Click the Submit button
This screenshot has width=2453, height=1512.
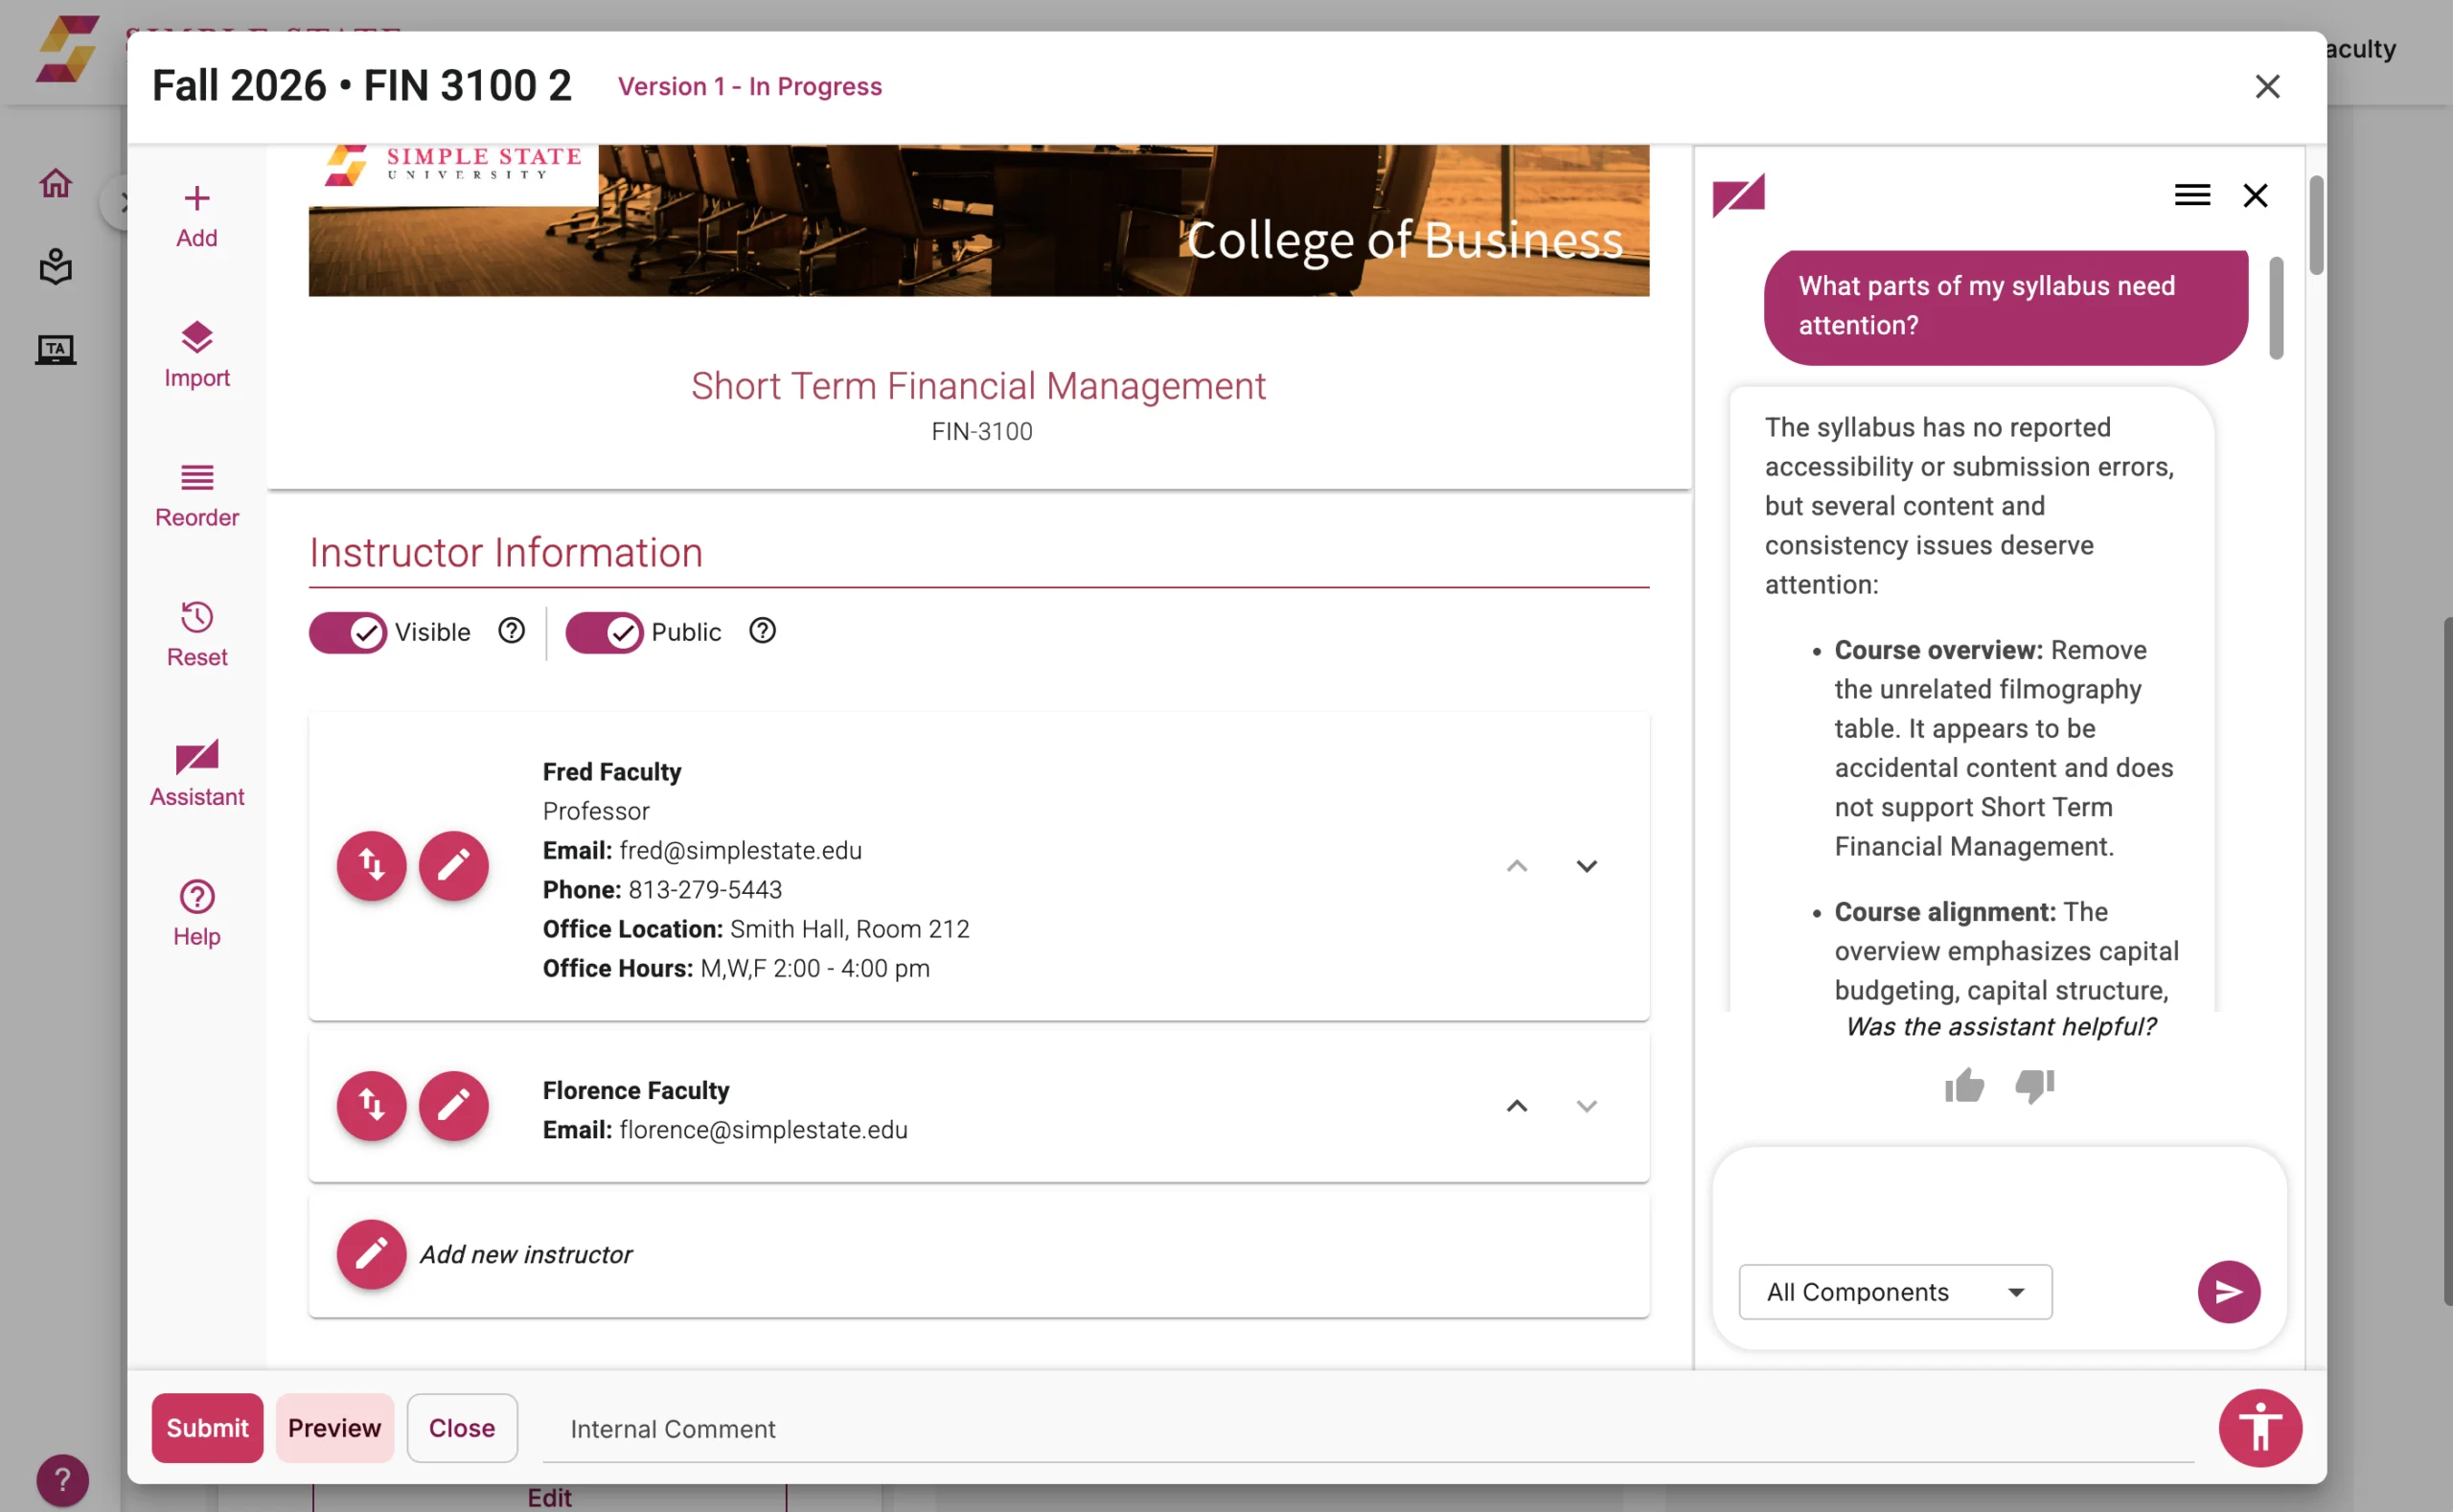pyautogui.click(x=207, y=1427)
